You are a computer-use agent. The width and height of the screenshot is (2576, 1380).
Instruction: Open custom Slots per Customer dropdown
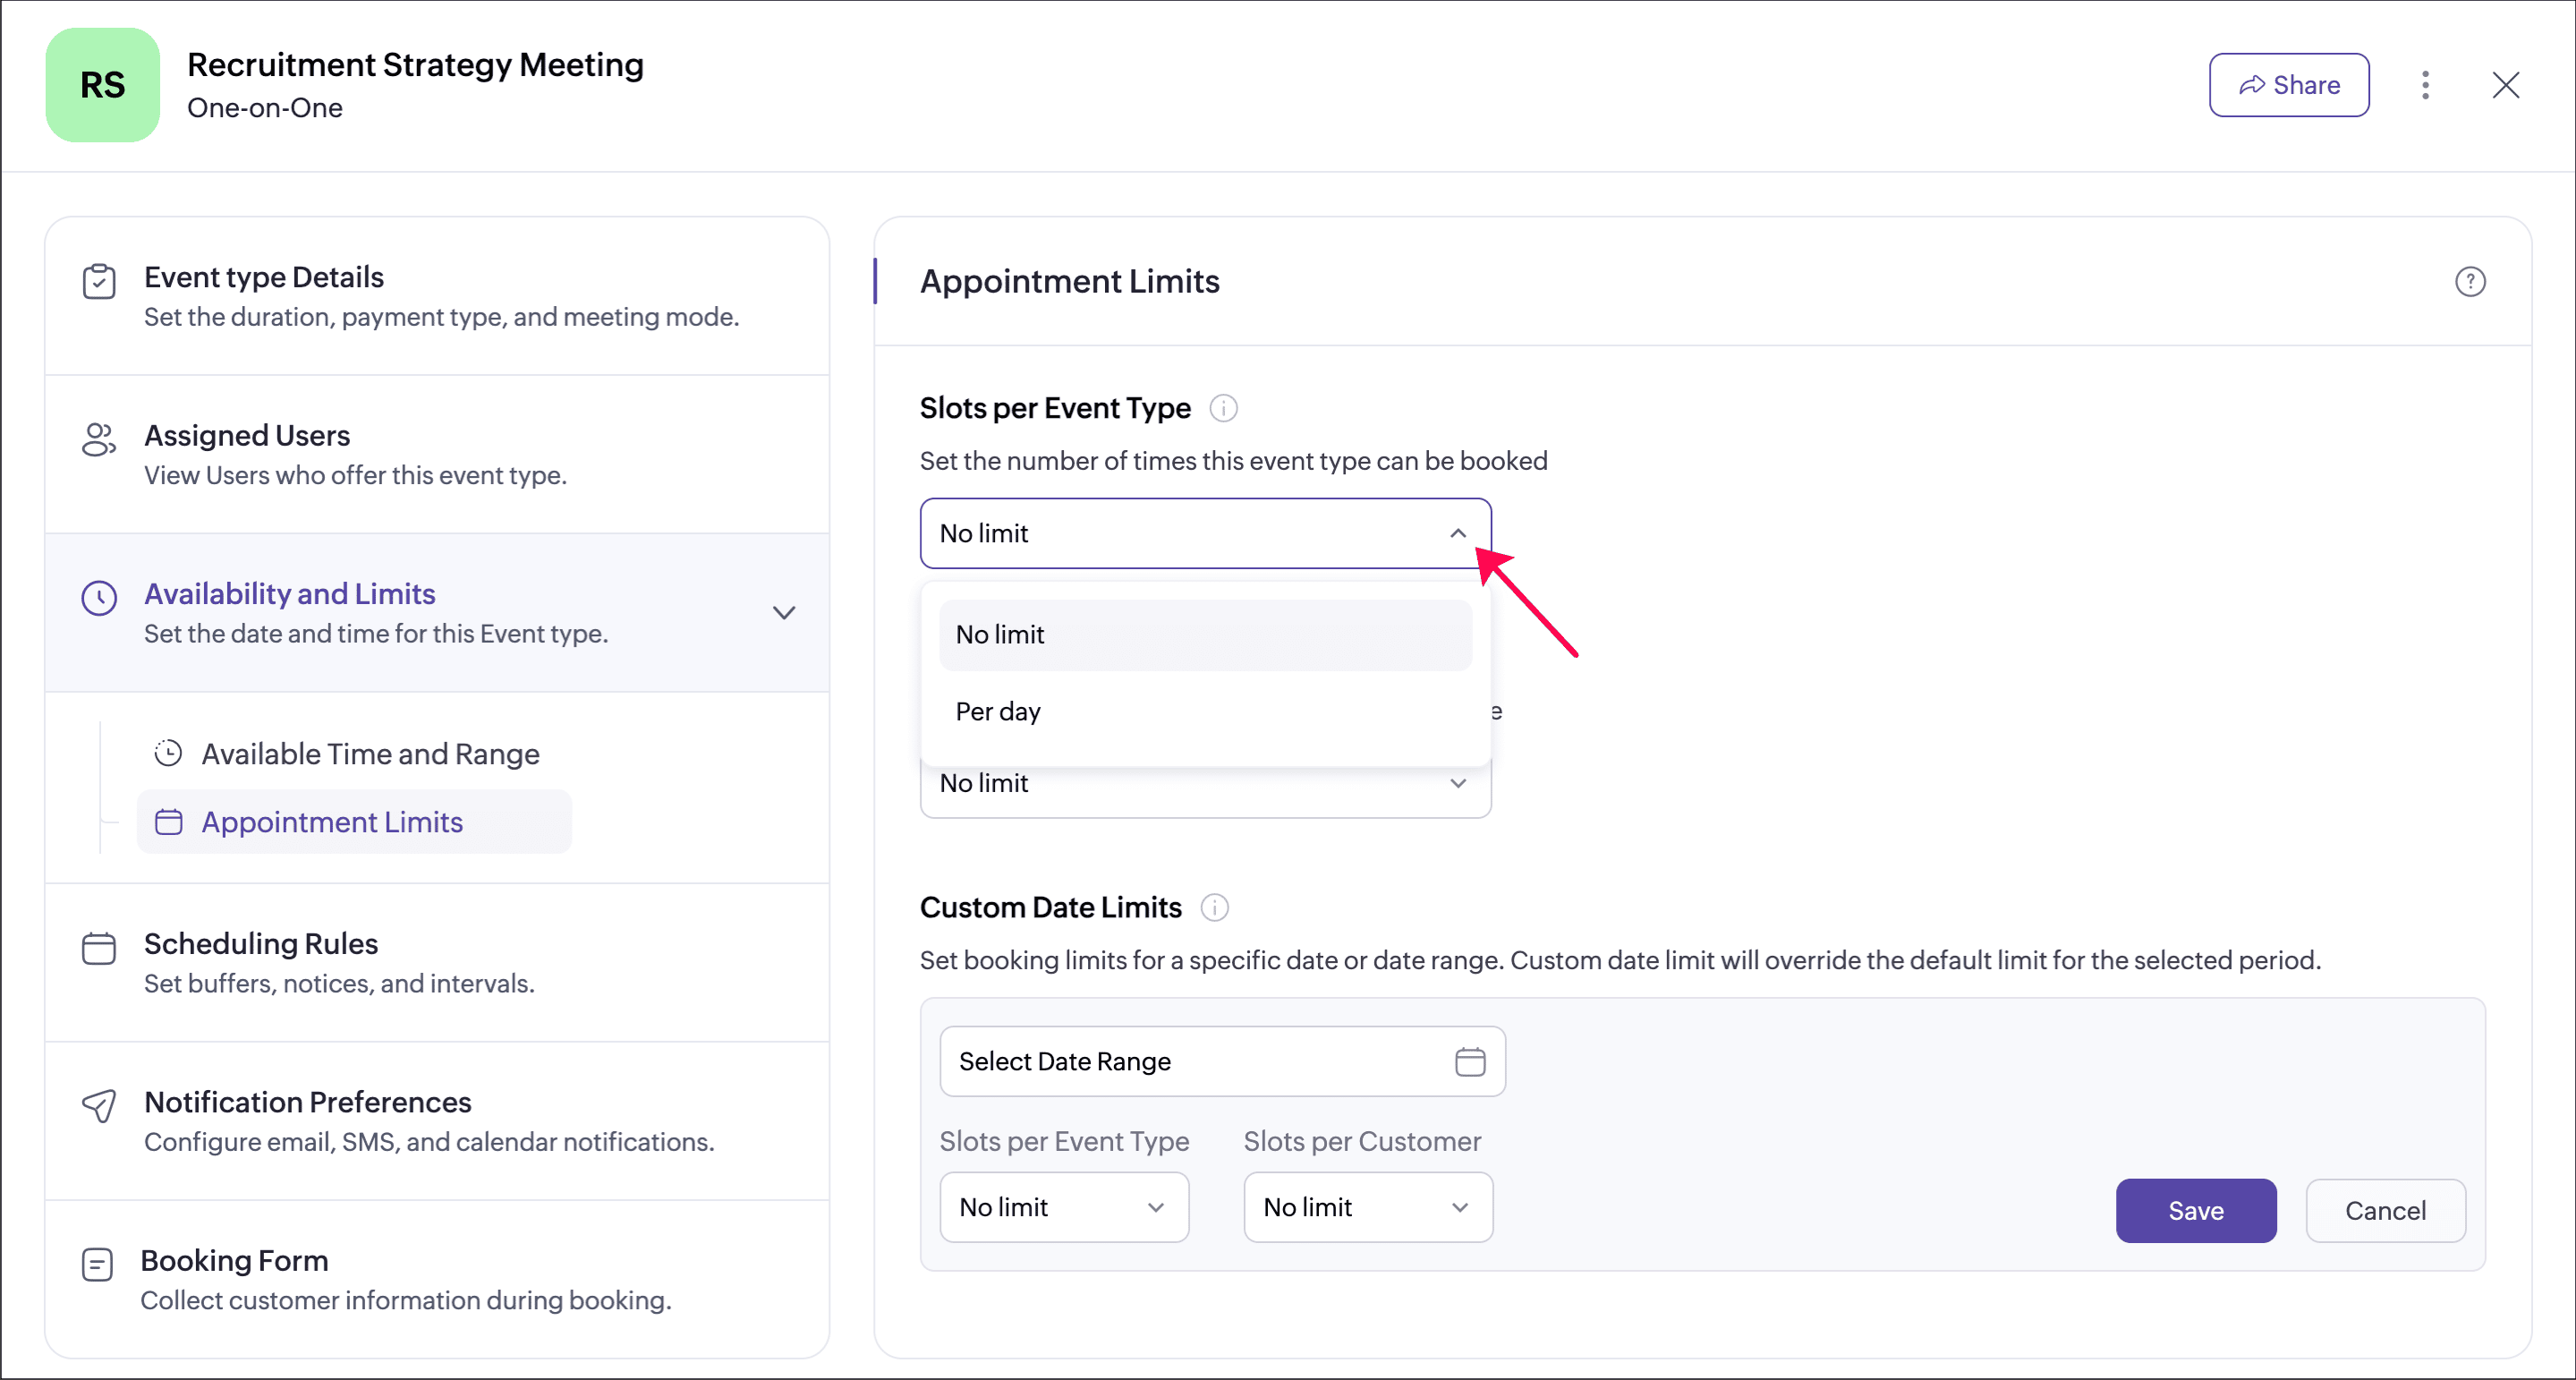1367,1207
